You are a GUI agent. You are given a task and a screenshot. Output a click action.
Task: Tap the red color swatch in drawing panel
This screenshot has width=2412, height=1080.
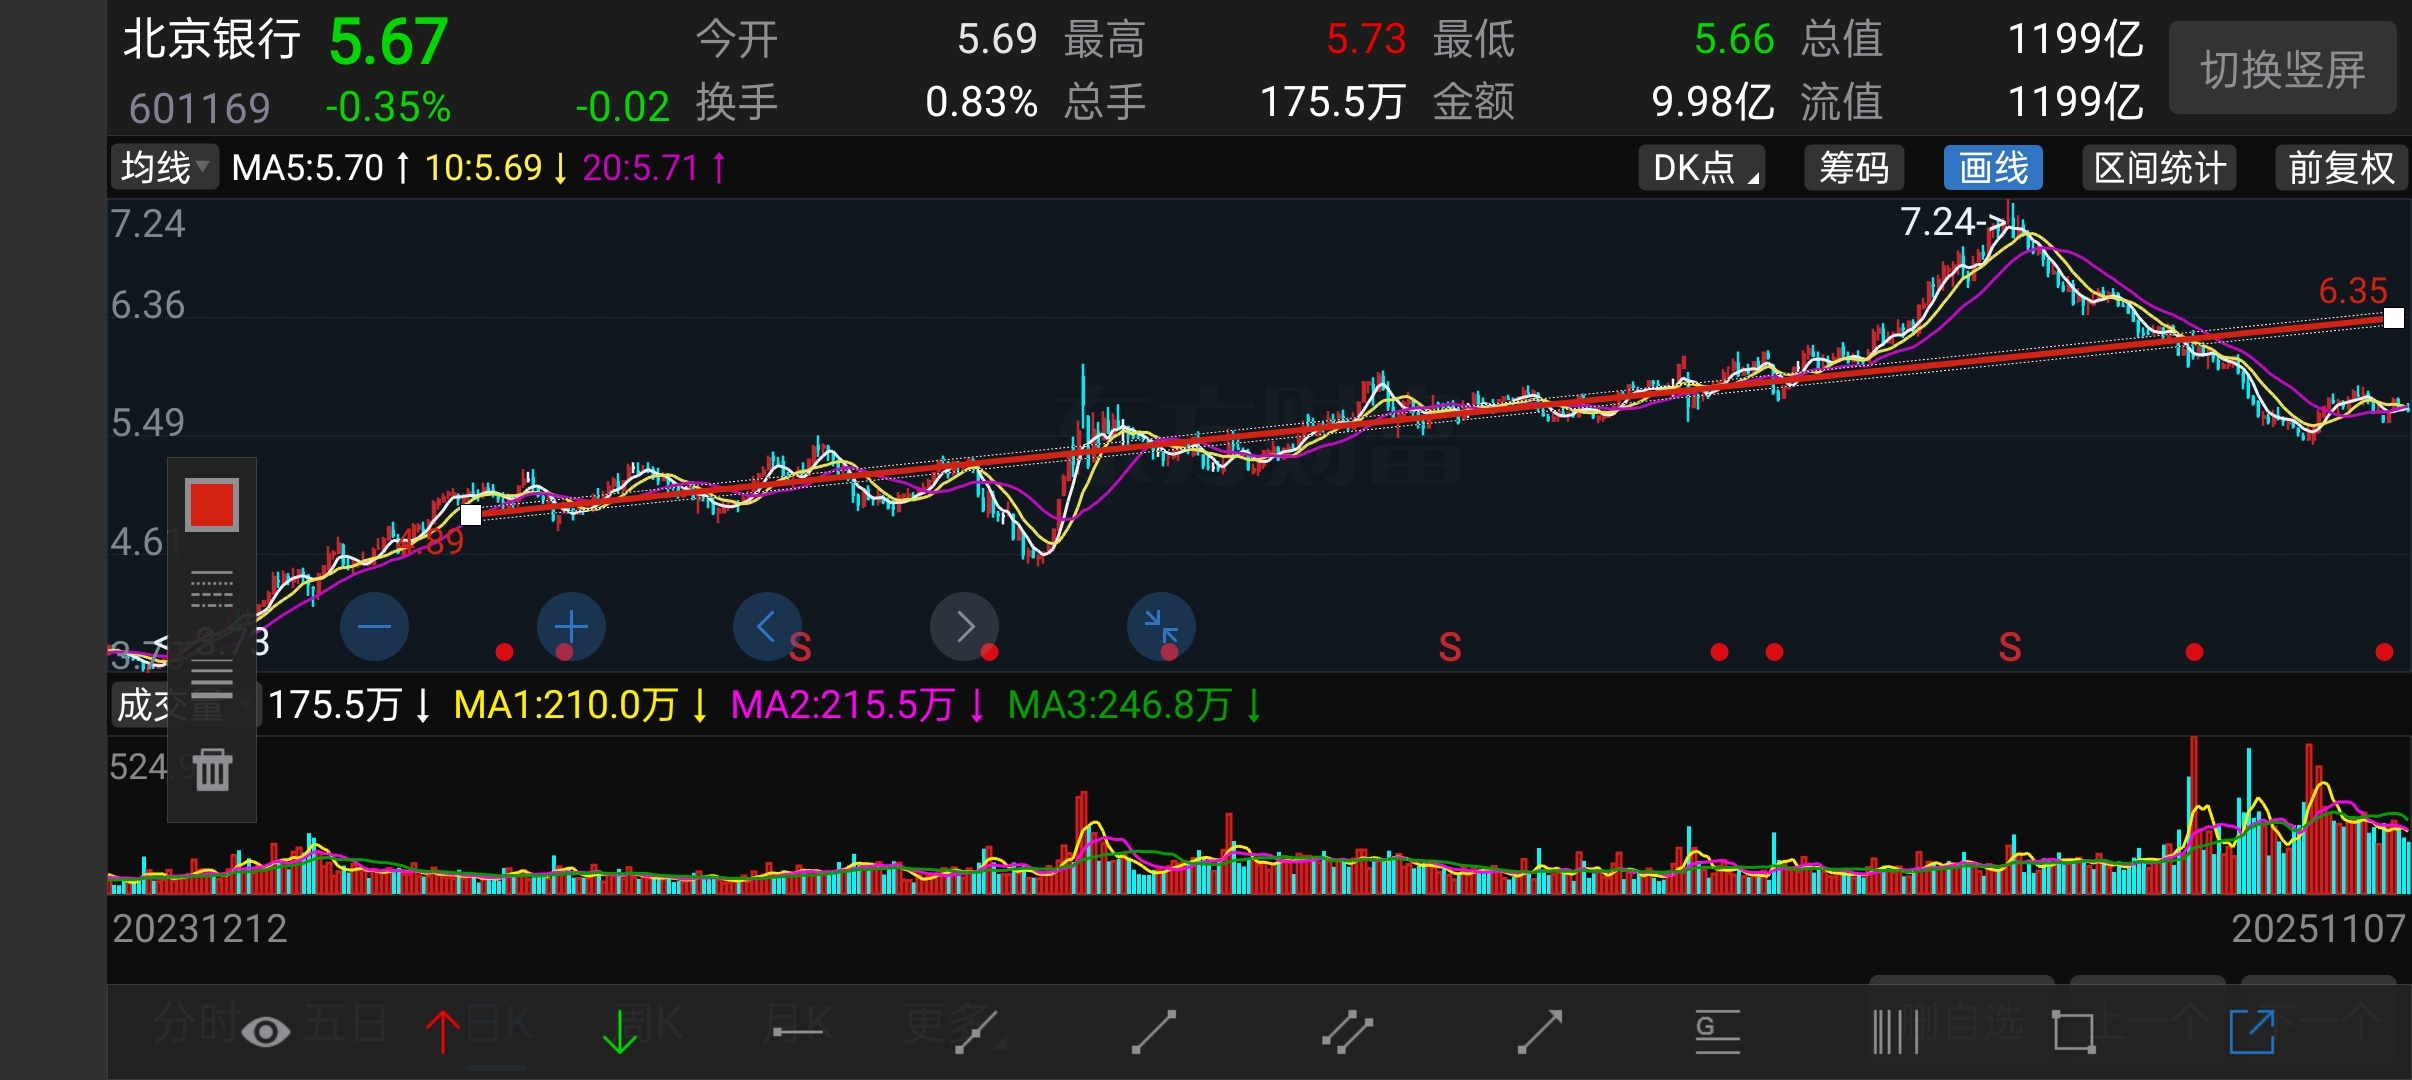[212, 504]
